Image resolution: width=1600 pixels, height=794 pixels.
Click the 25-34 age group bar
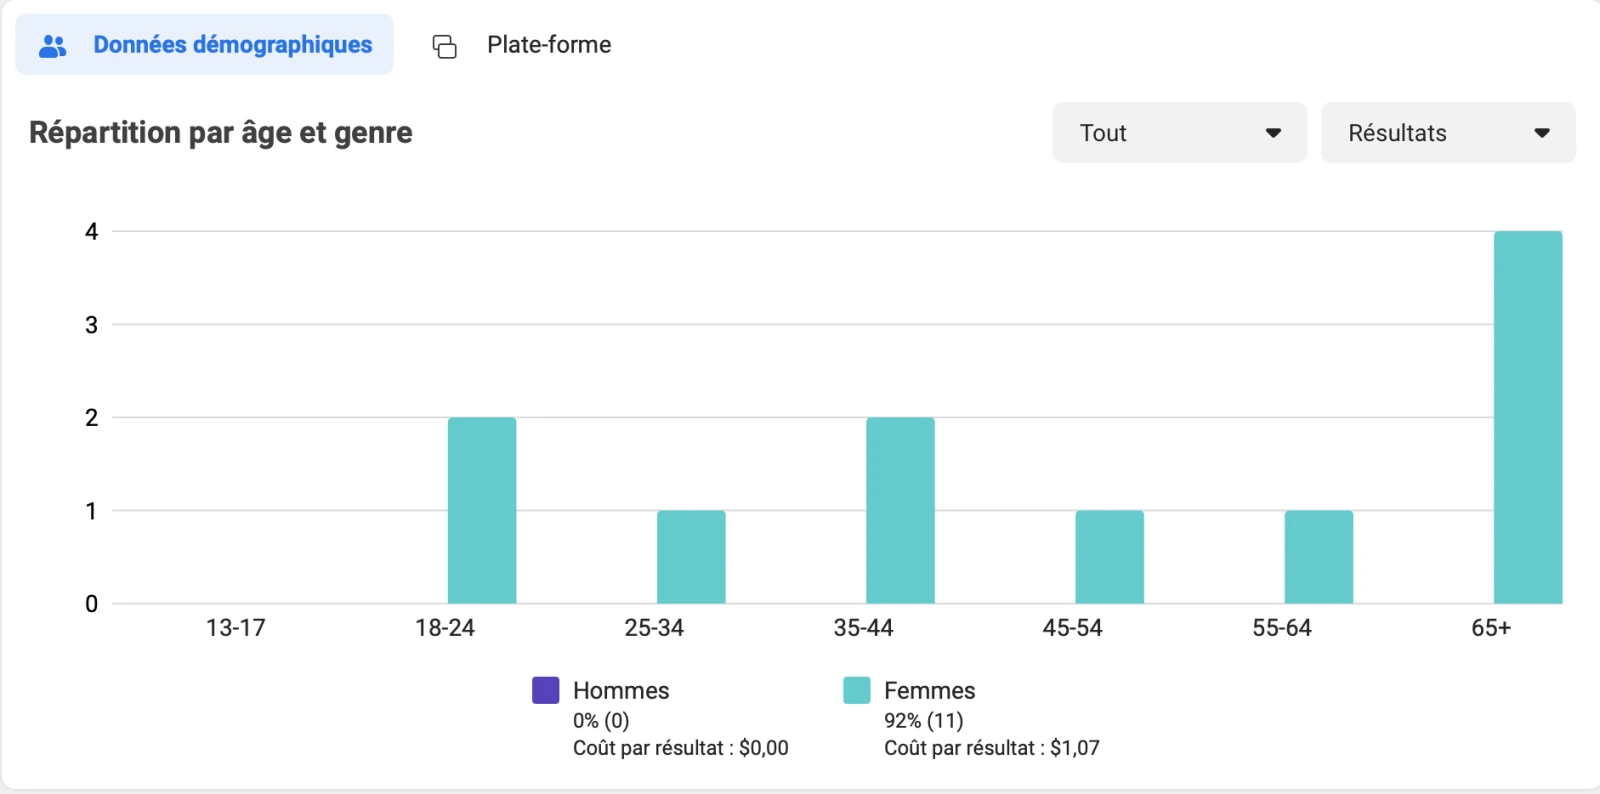(691, 557)
